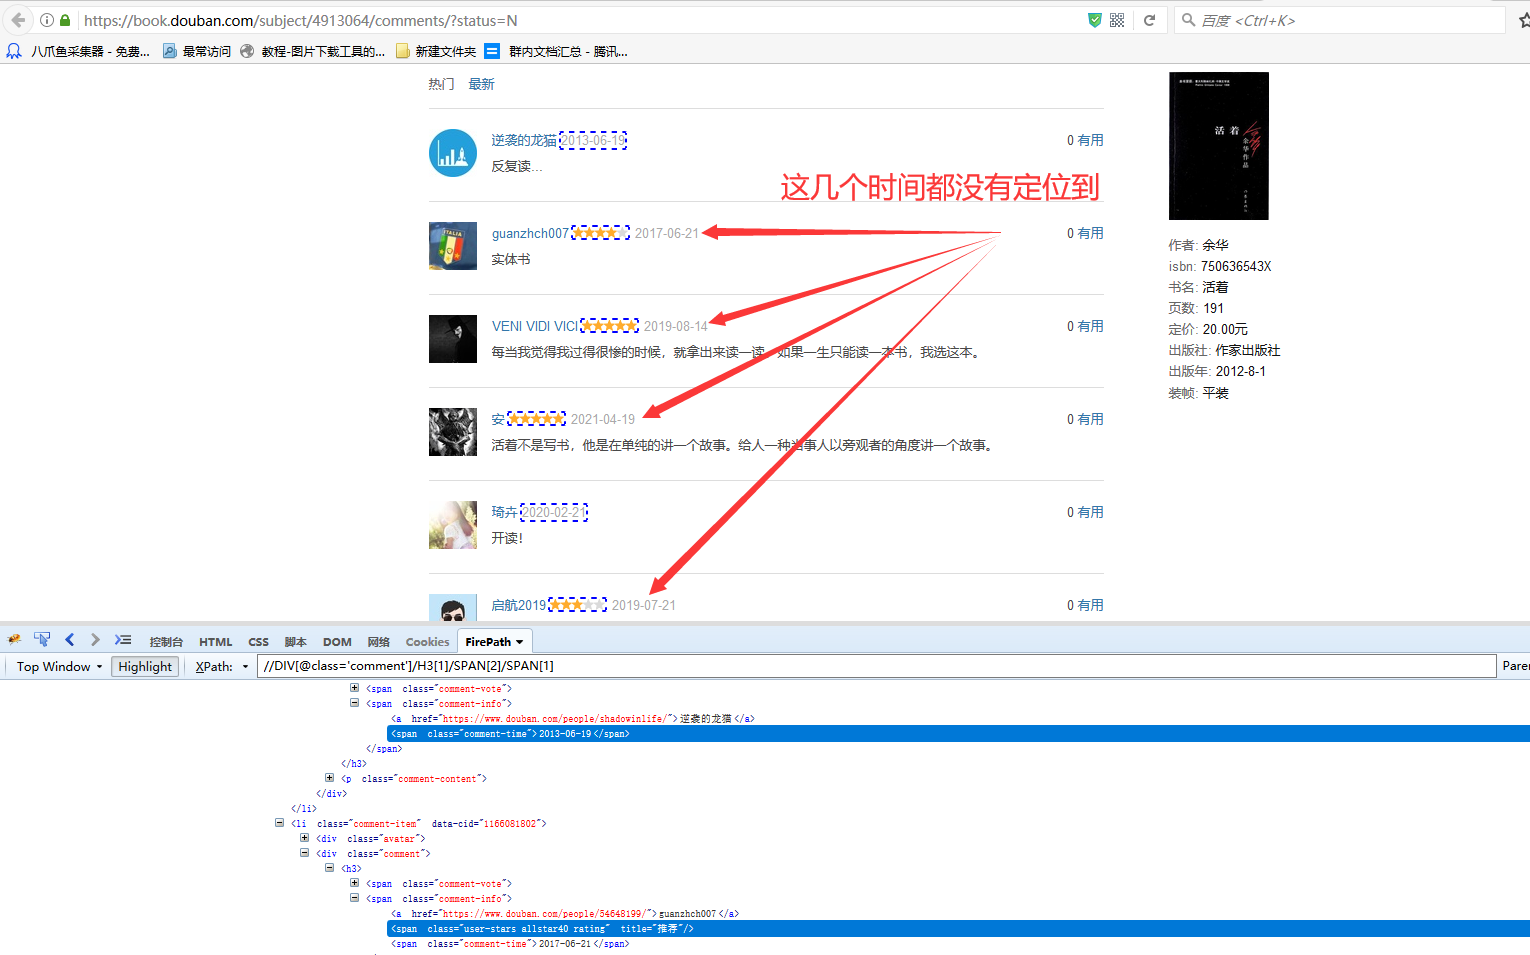The image size is (1530, 955).
Task: Open 群内文档汇总 bookmark
Action: point(556,51)
